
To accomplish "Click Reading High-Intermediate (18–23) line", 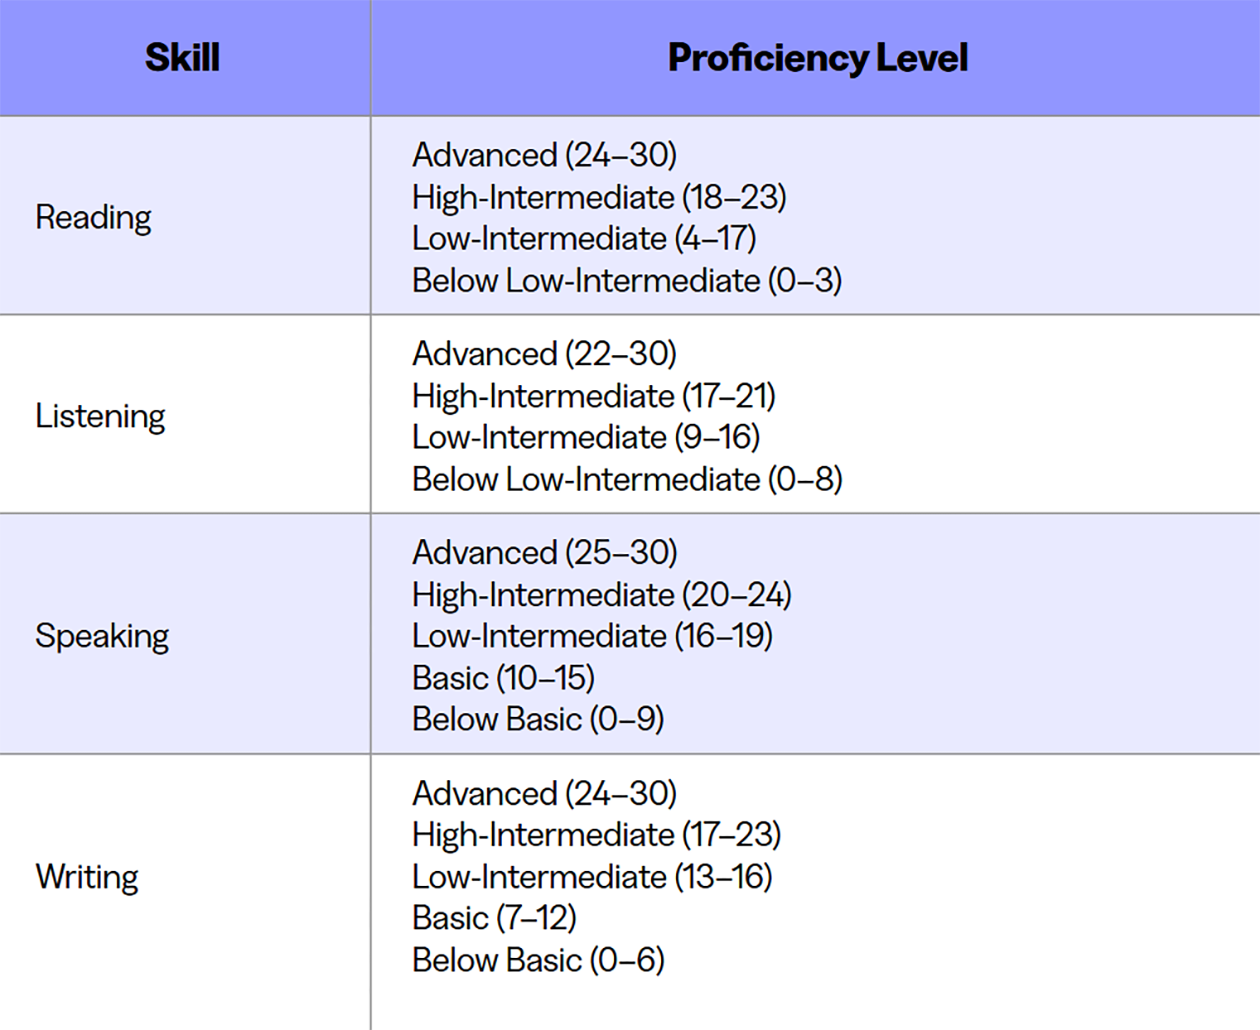I will [599, 197].
